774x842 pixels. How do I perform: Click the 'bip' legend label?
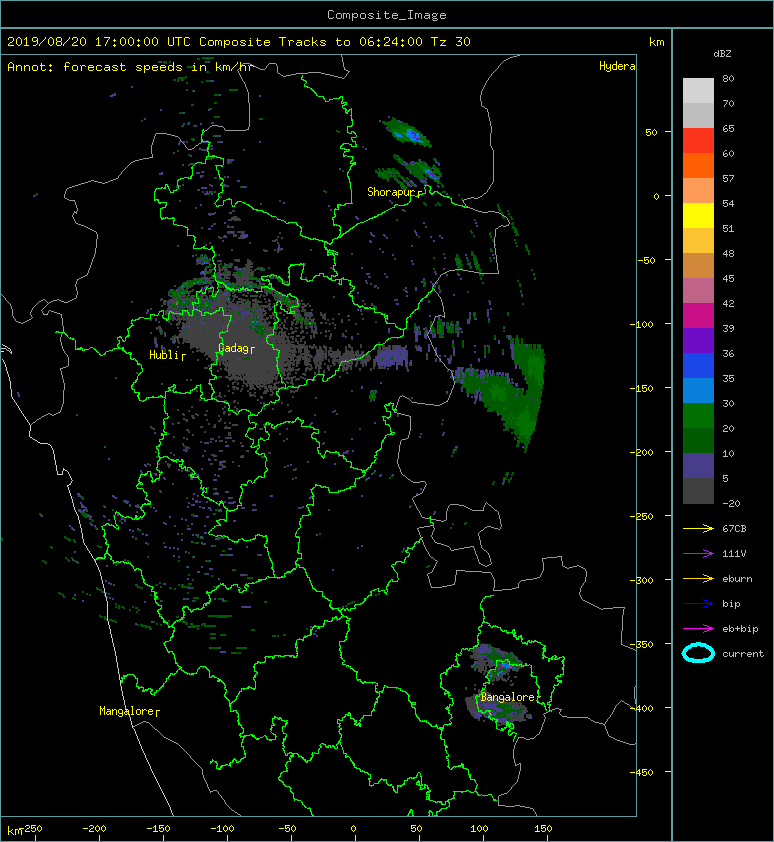pyautogui.click(x=732, y=604)
